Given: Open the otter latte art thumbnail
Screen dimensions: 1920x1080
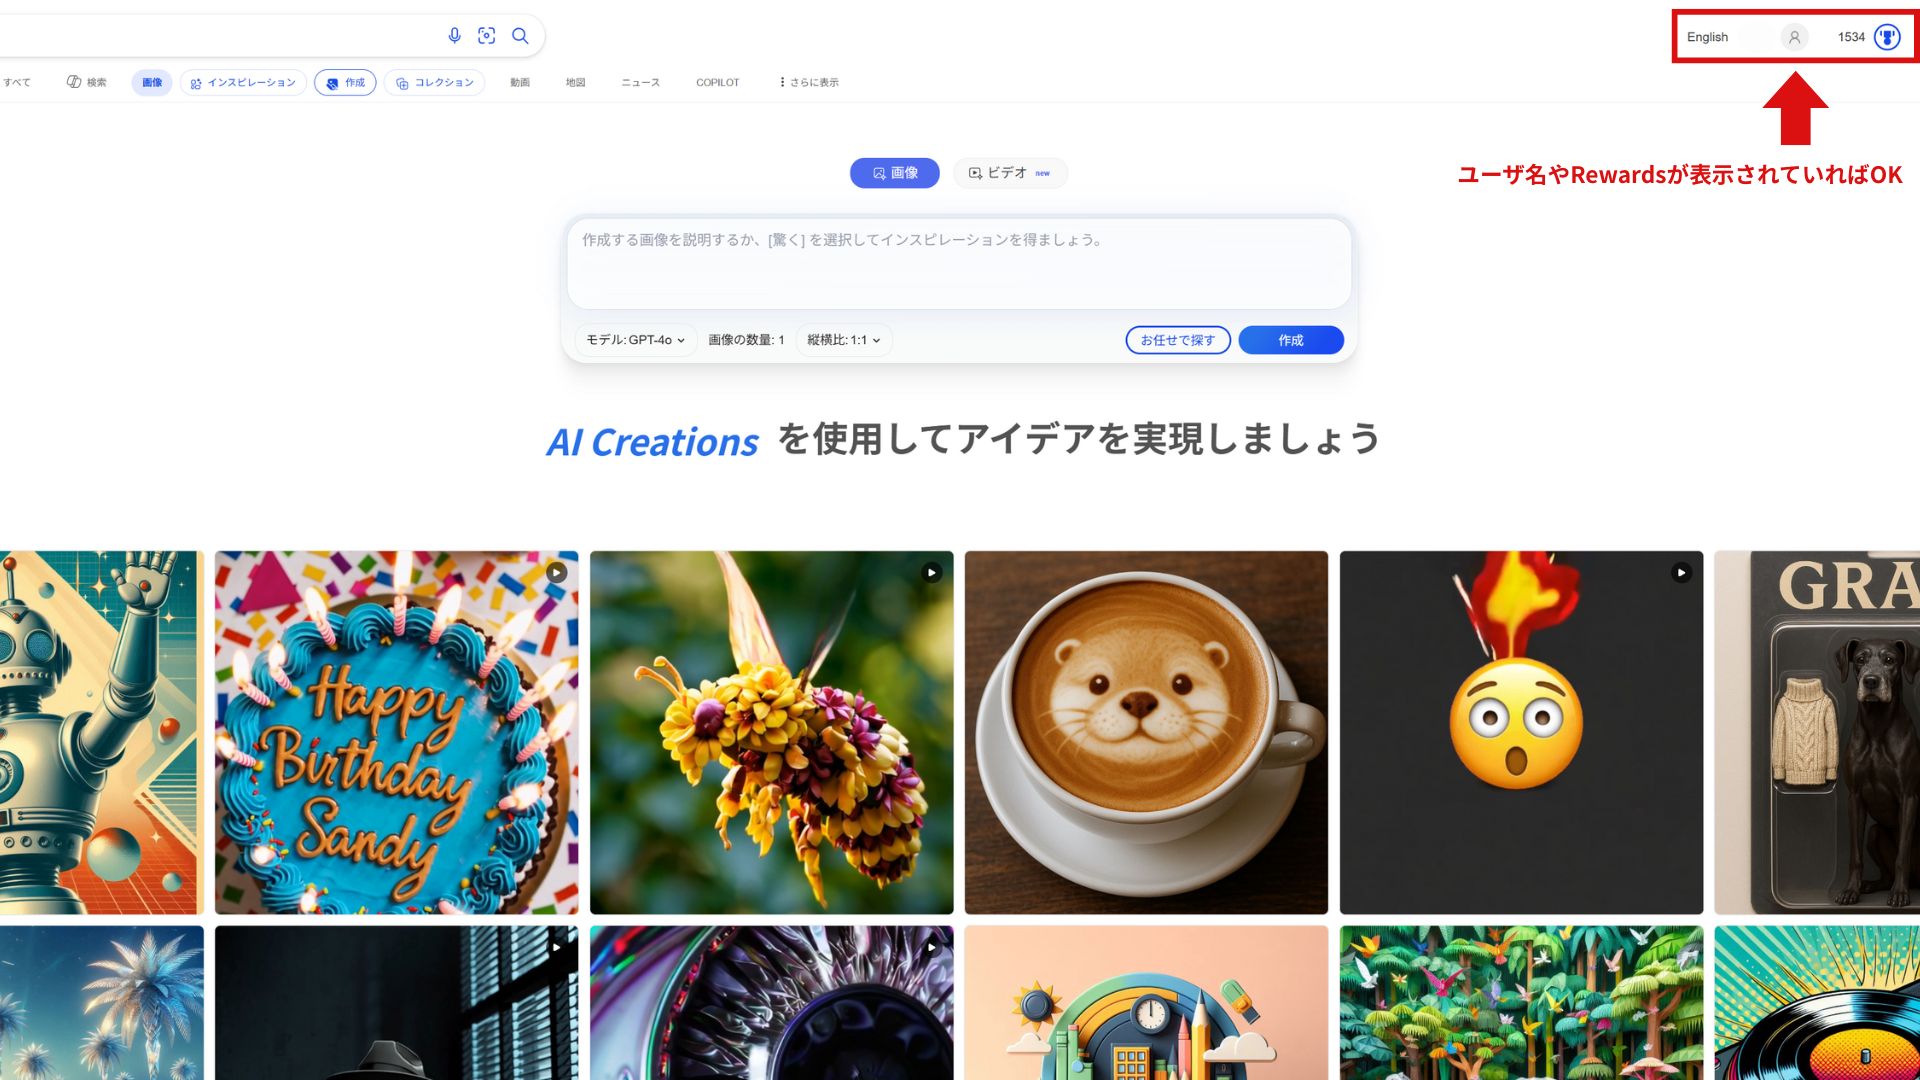Looking at the screenshot, I should (1146, 732).
